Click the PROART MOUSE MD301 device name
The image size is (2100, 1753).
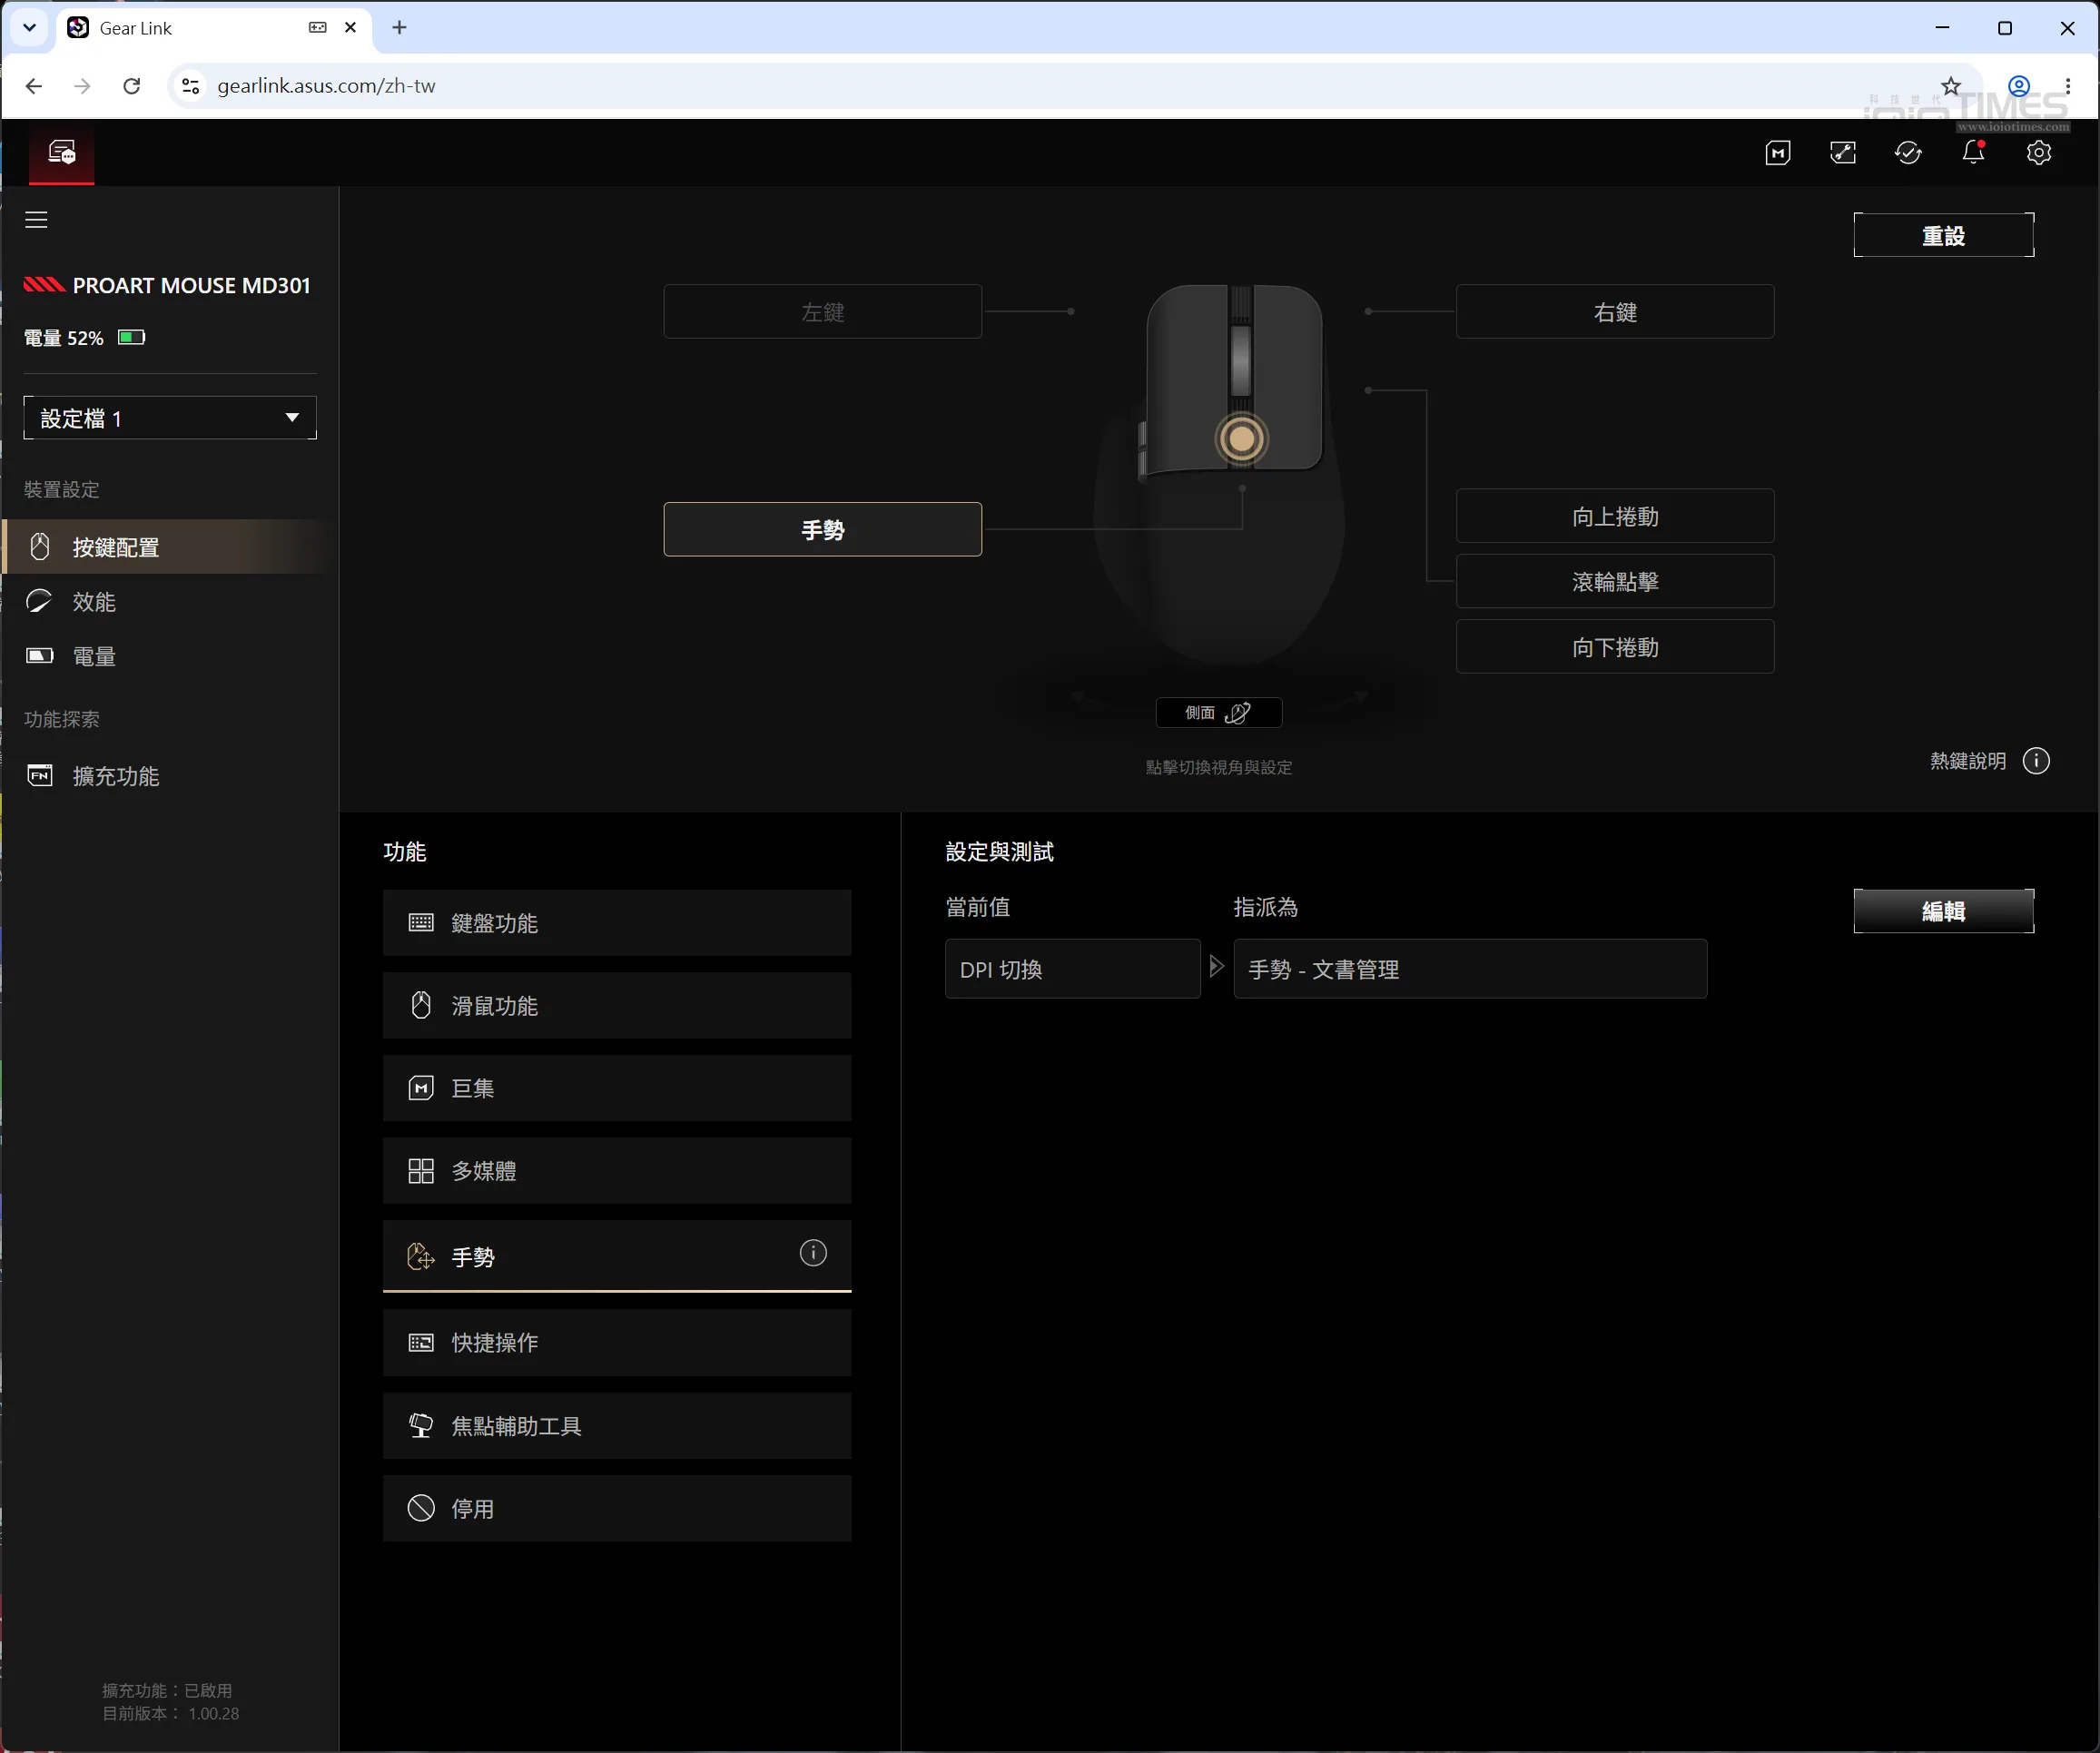[192, 285]
